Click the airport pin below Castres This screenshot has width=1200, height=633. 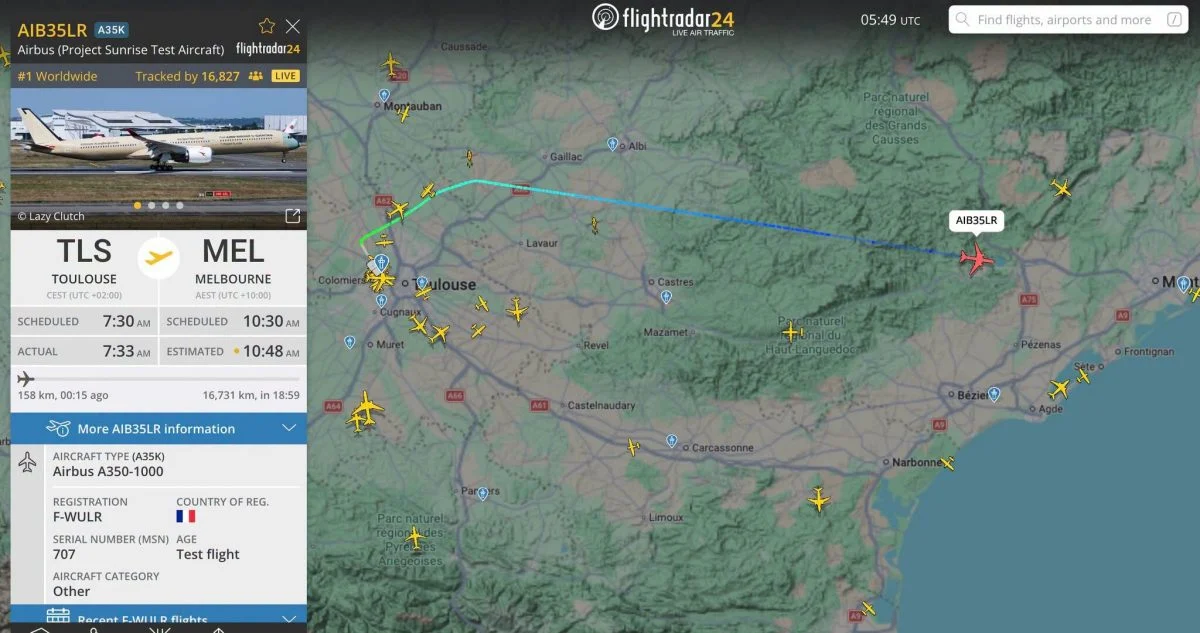click(666, 296)
